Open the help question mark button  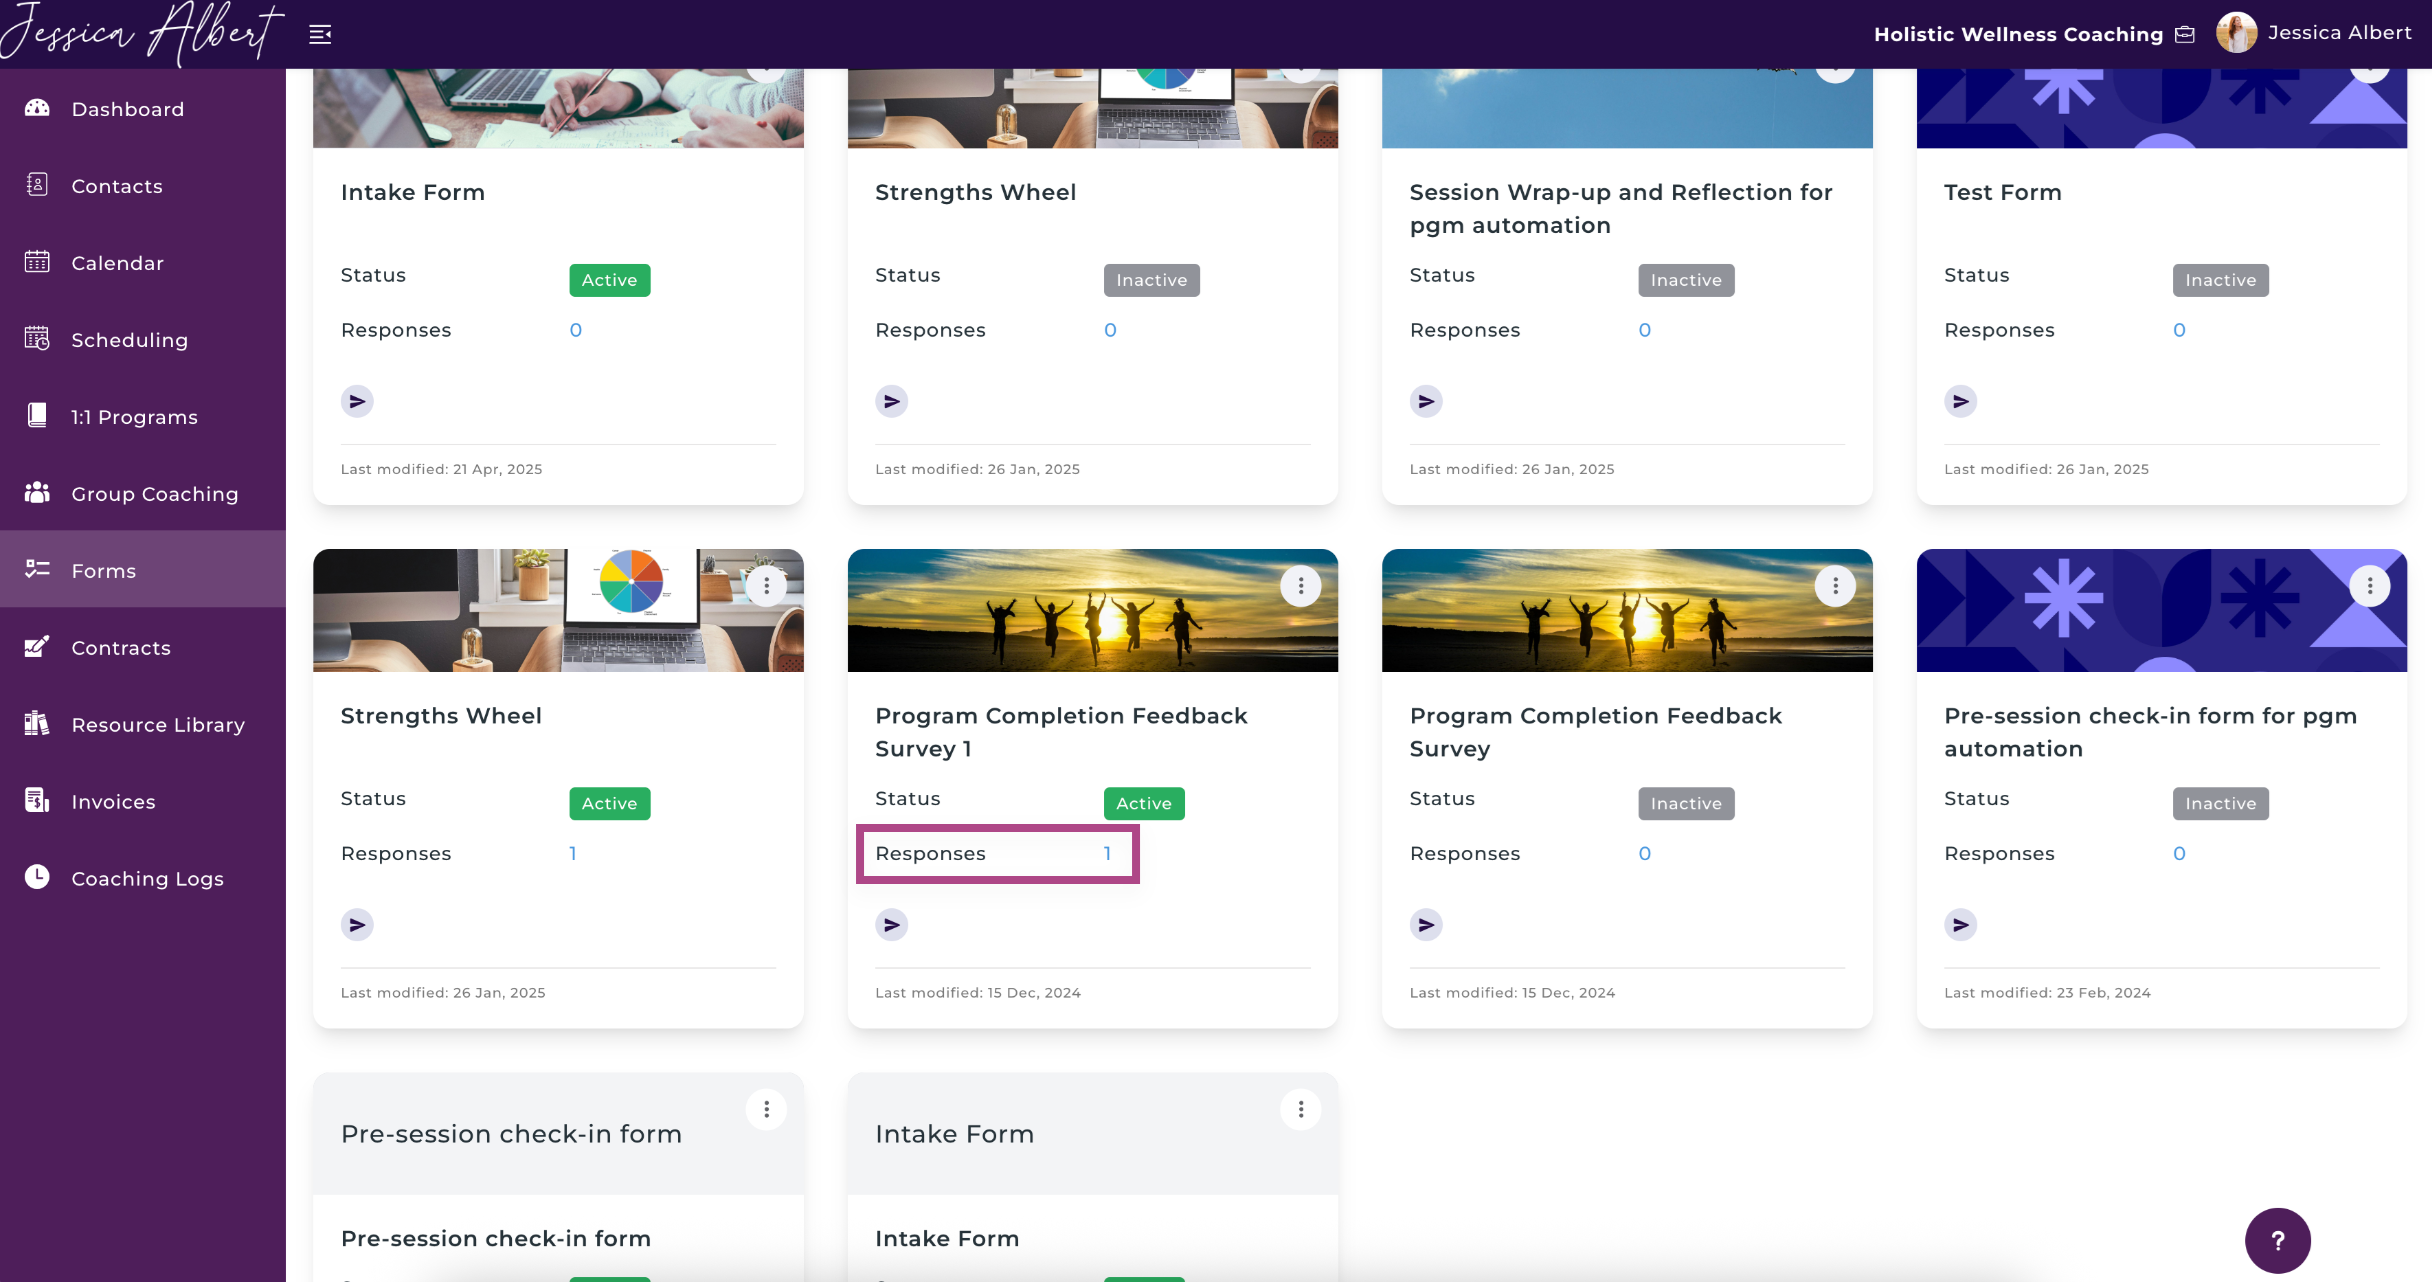pyautogui.click(x=2277, y=1241)
